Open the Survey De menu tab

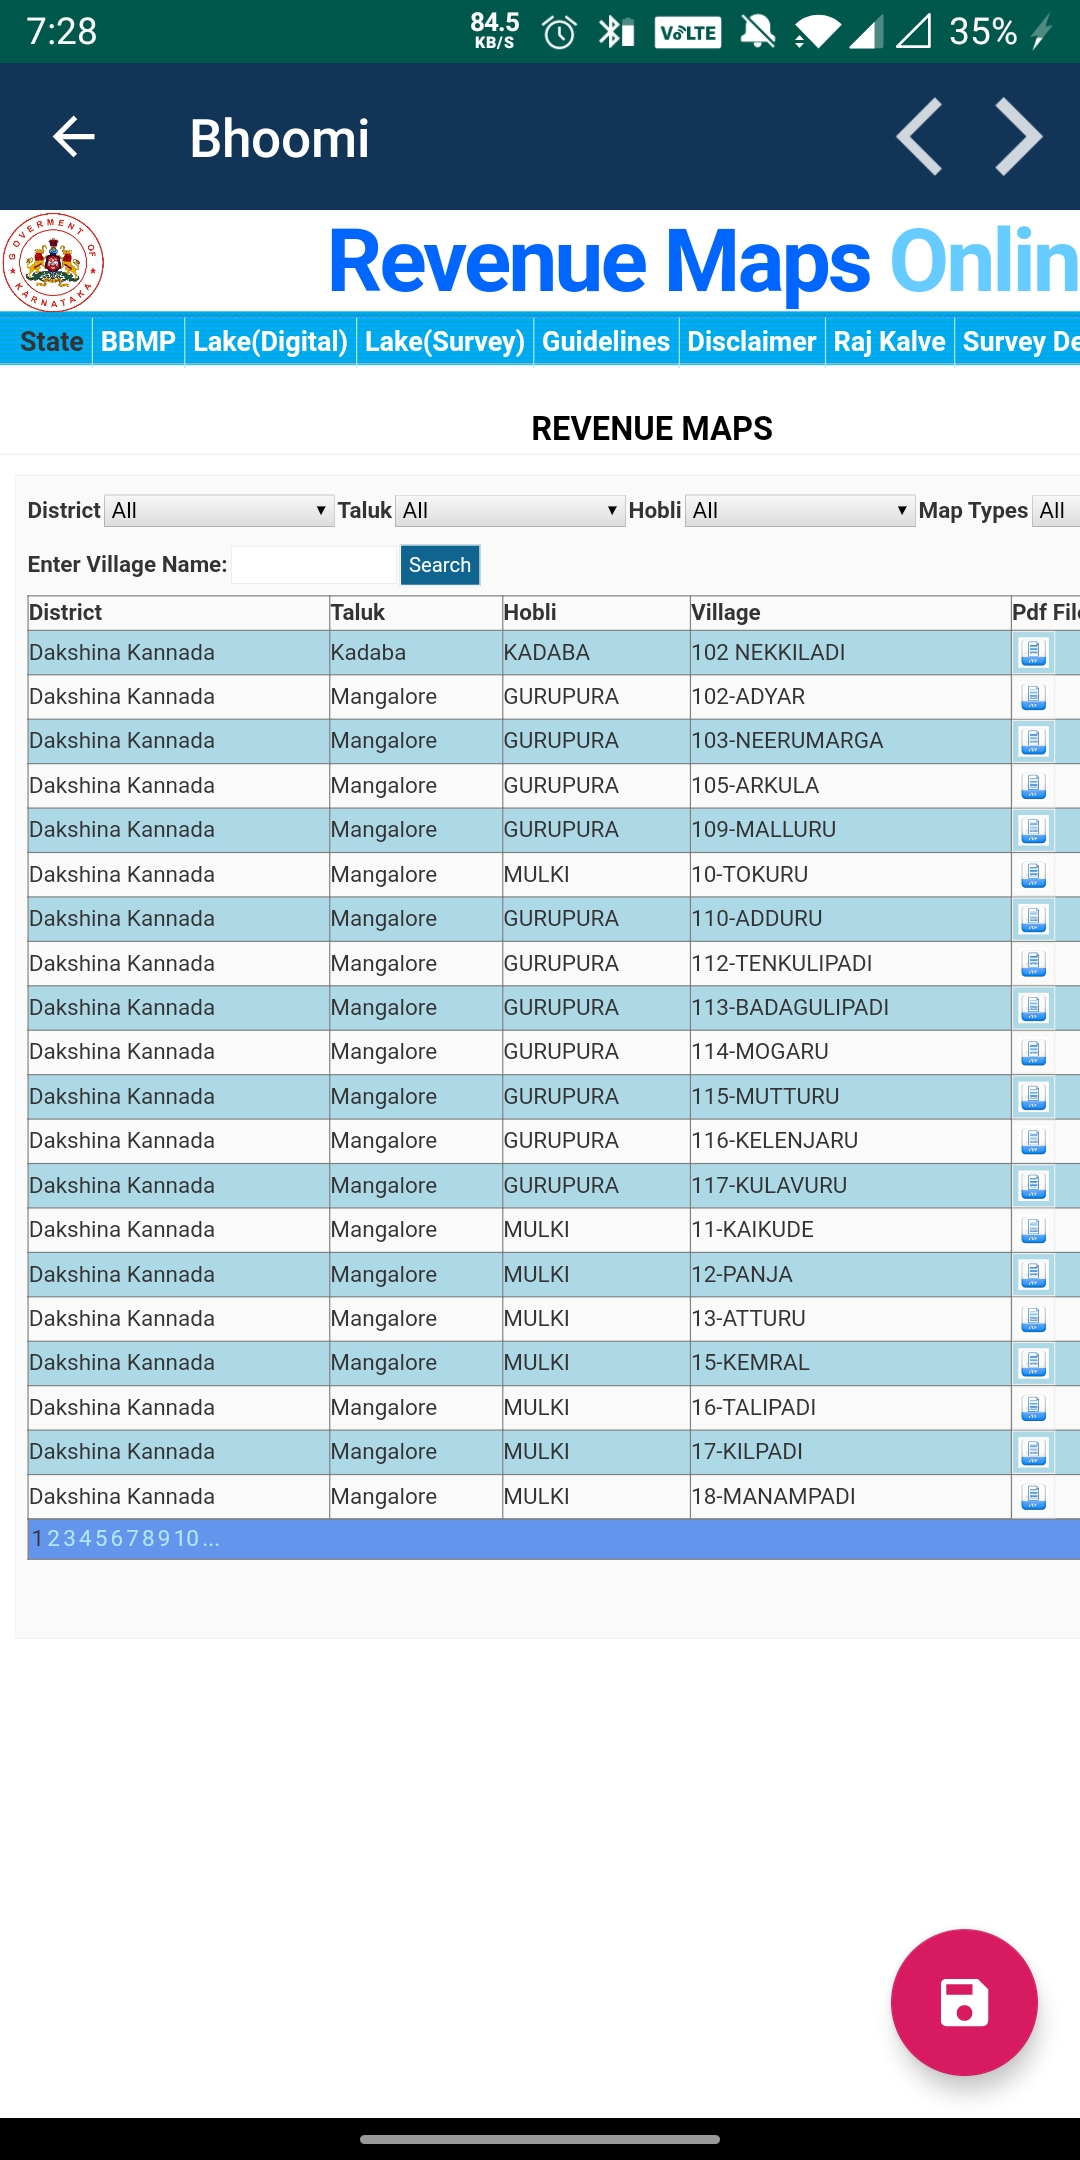(x=1020, y=342)
